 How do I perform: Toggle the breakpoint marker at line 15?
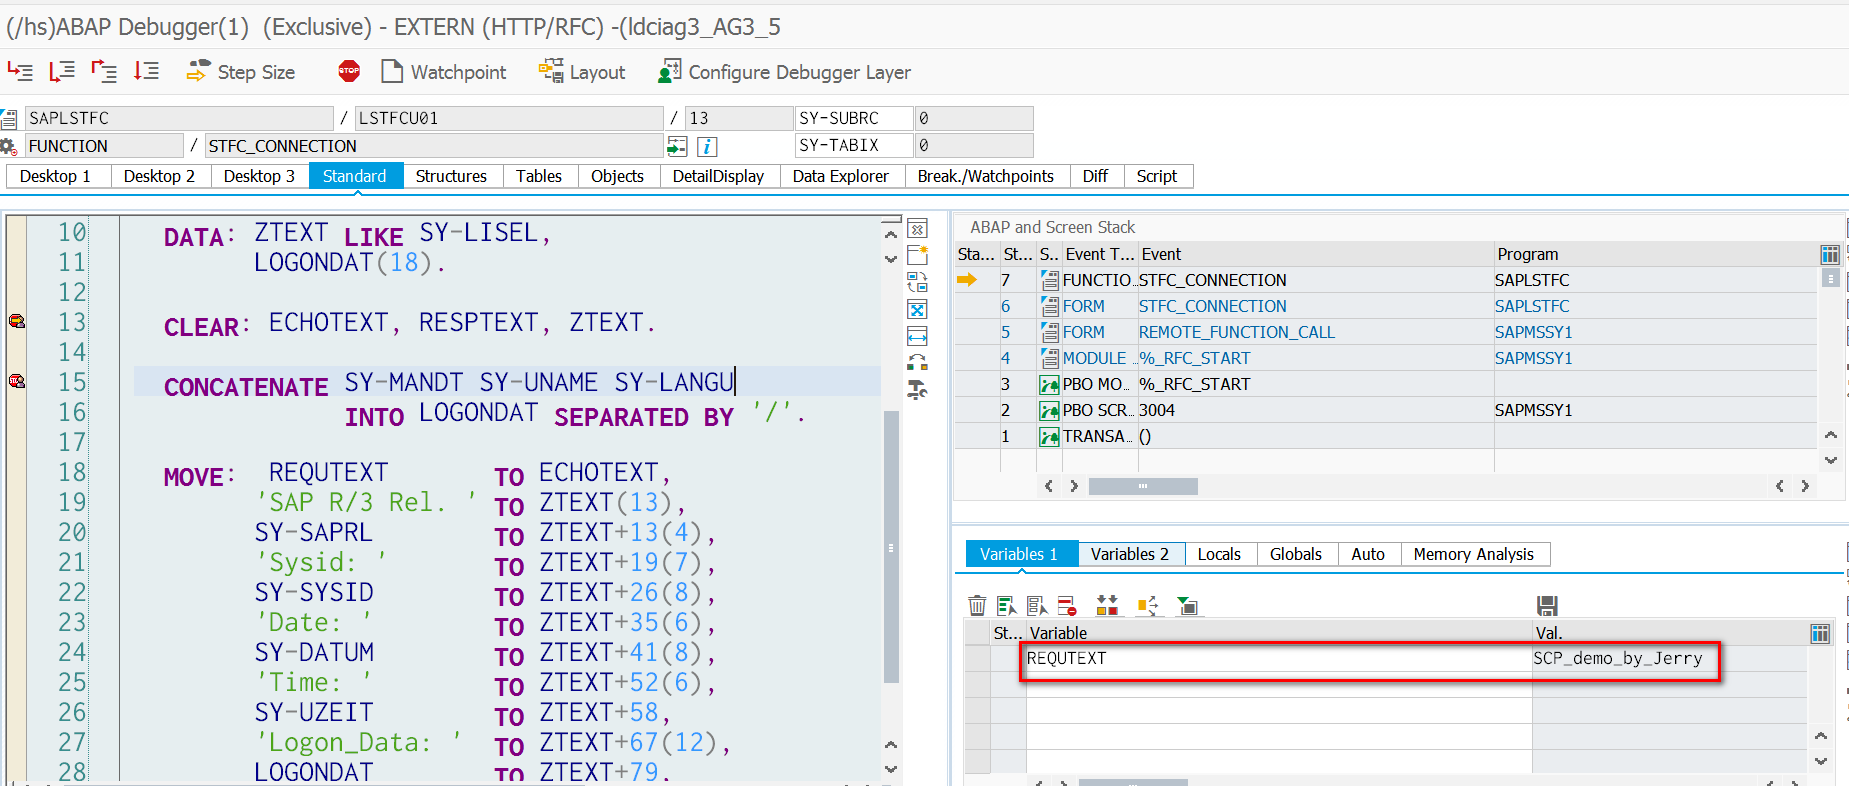[16, 381]
